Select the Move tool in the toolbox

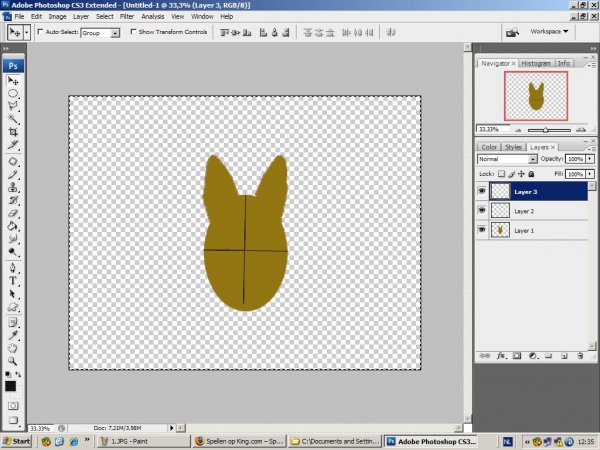13,81
